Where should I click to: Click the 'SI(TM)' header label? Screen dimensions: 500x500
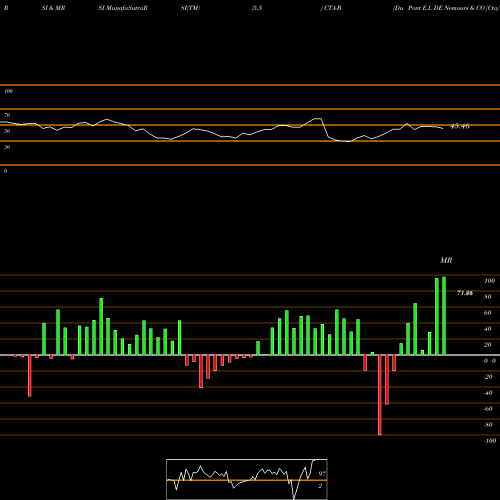point(190,8)
